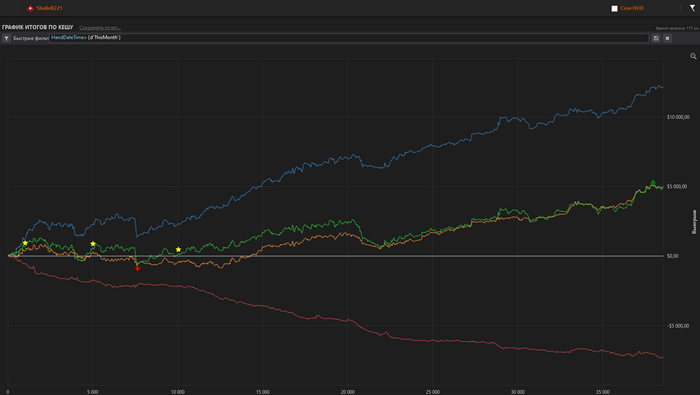Click the 'Сохранить отчет...' link

pyautogui.click(x=100, y=28)
